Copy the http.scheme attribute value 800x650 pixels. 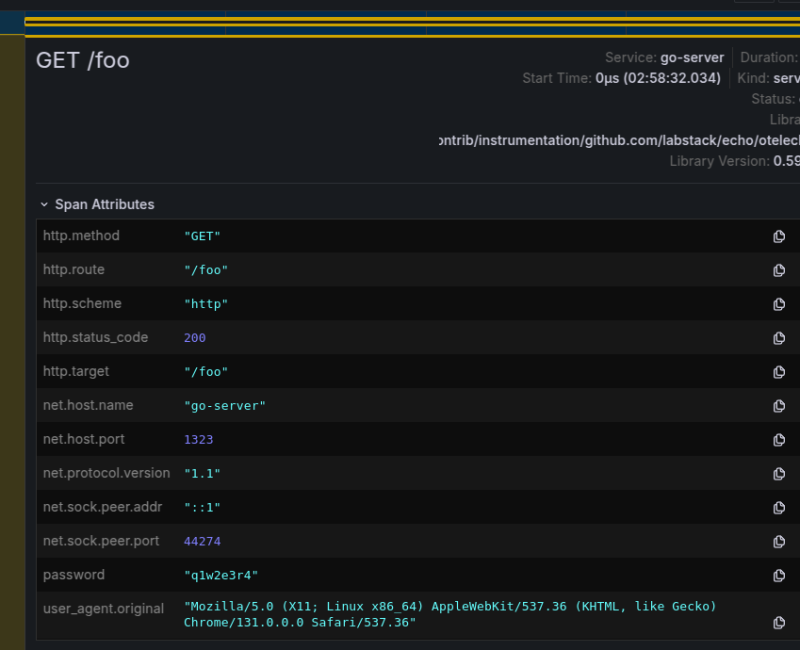pos(779,305)
